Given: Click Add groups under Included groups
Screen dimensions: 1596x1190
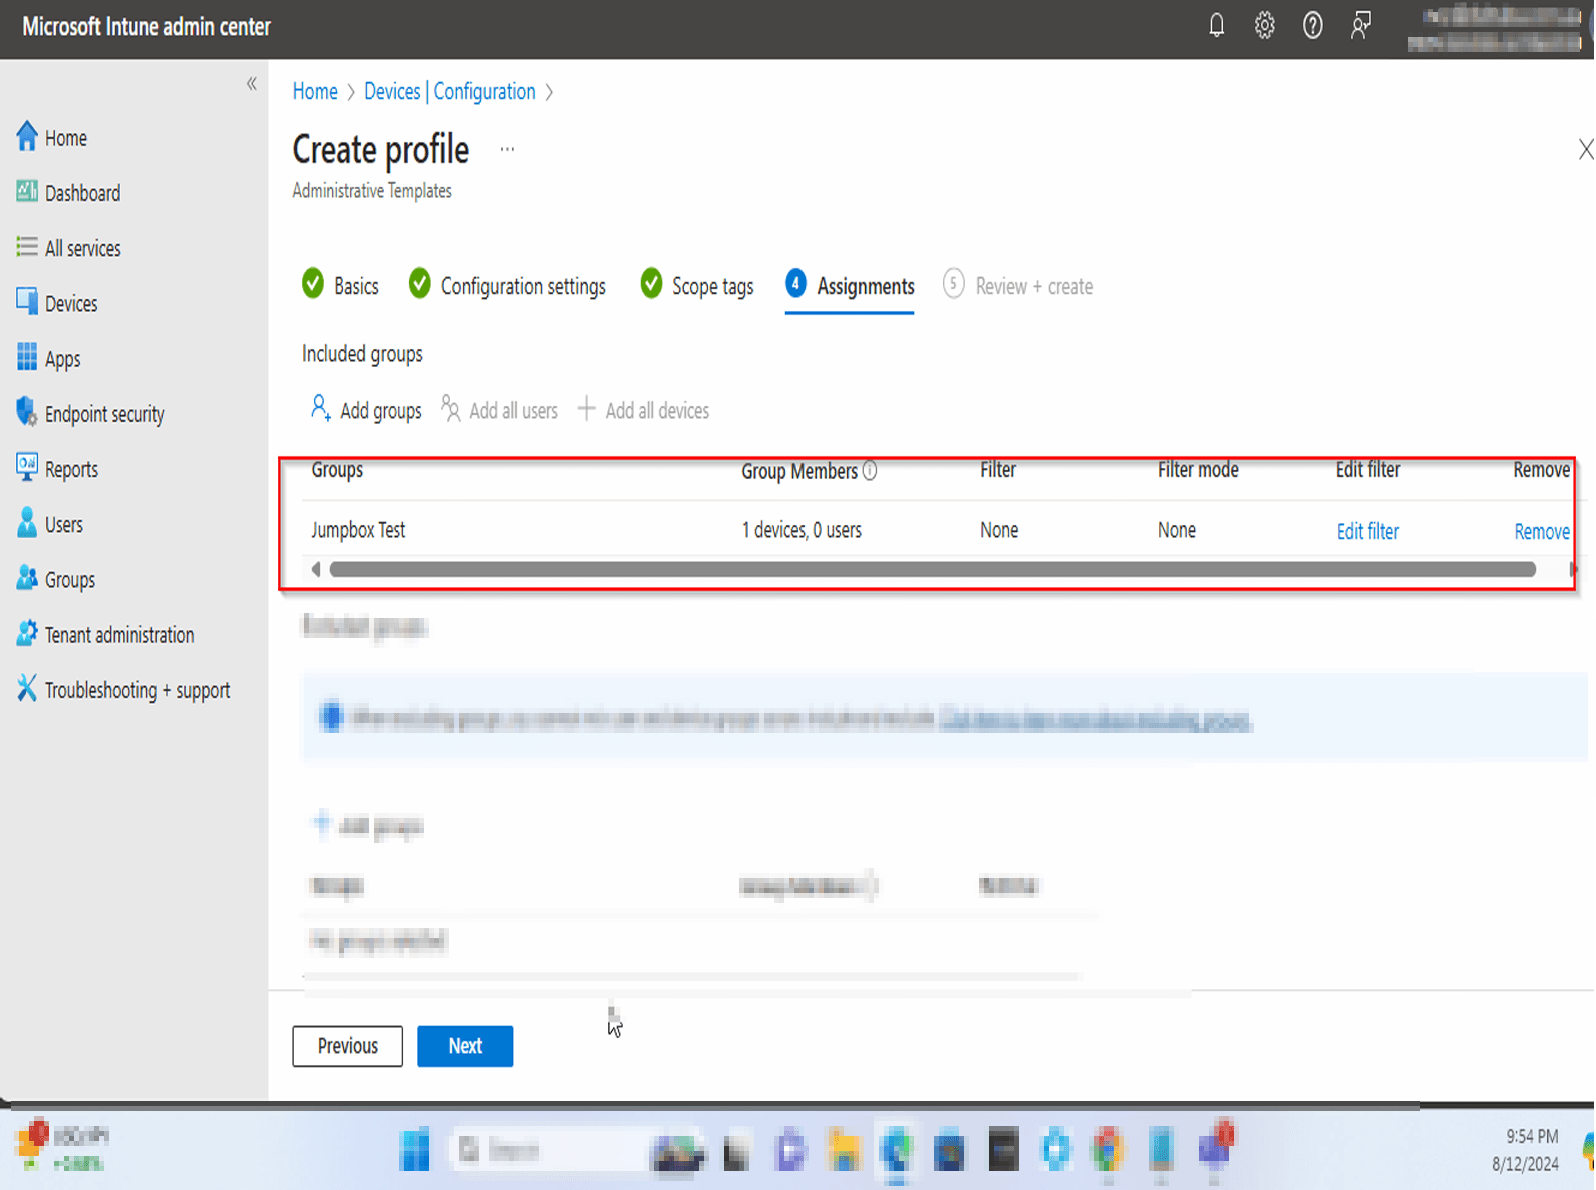Looking at the screenshot, I should tap(366, 410).
